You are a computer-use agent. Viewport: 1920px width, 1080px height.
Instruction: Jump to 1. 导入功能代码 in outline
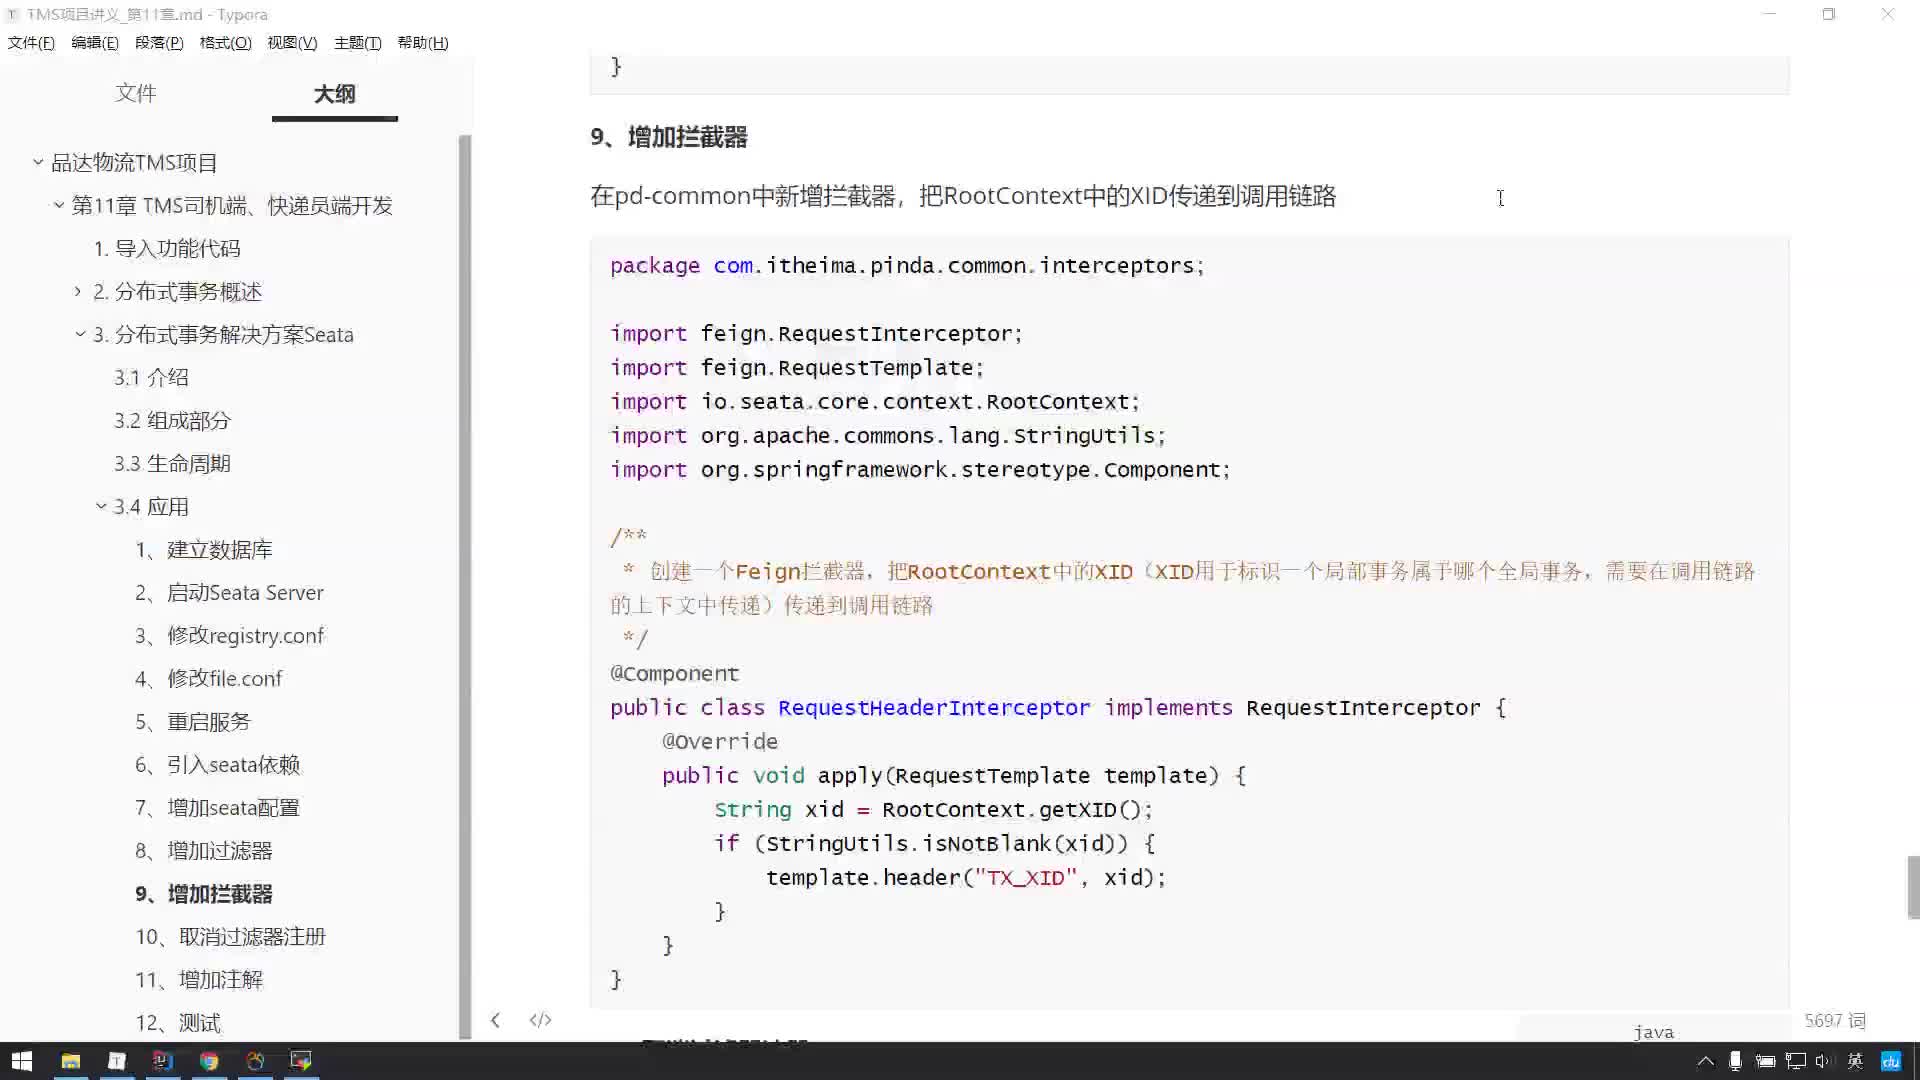pyautogui.click(x=167, y=248)
